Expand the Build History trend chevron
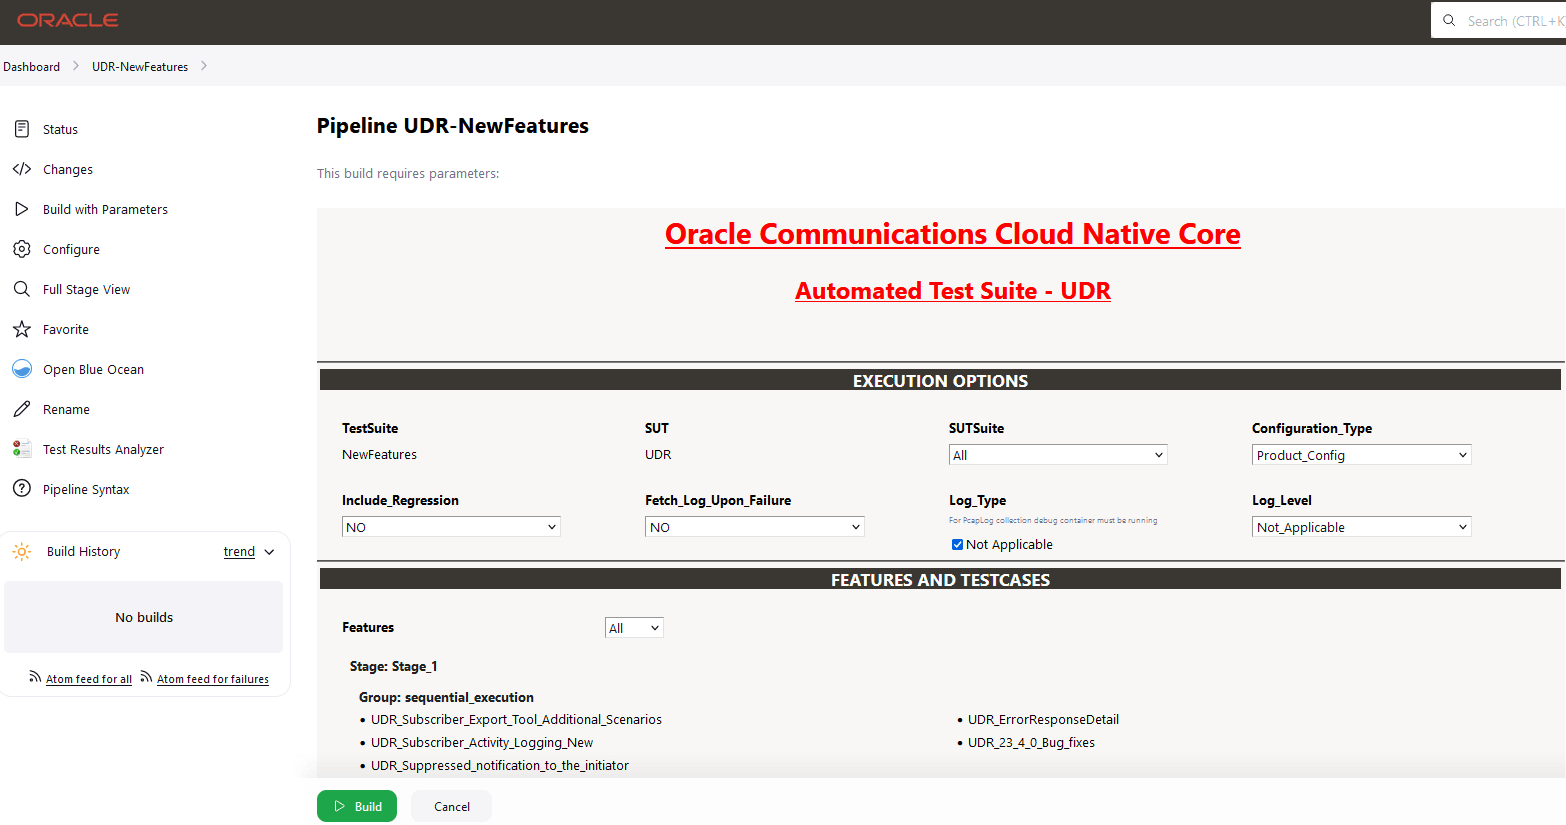Screen dimensions: 1566x825 [x=269, y=552]
